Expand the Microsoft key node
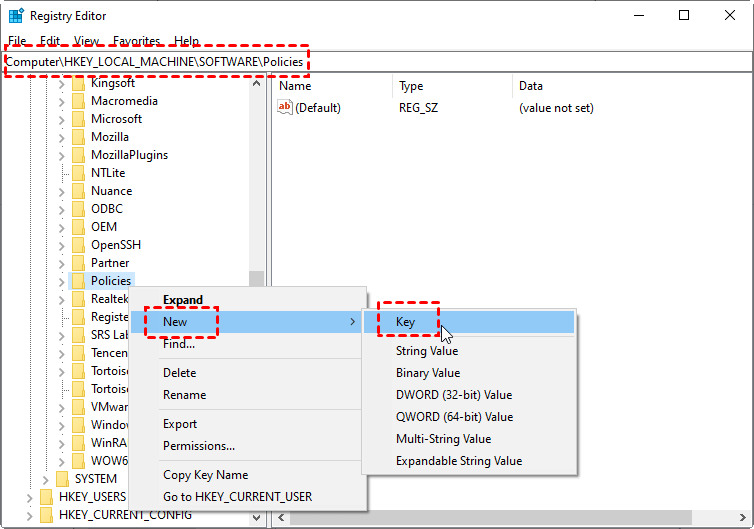The image size is (754, 529). (61, 119)
